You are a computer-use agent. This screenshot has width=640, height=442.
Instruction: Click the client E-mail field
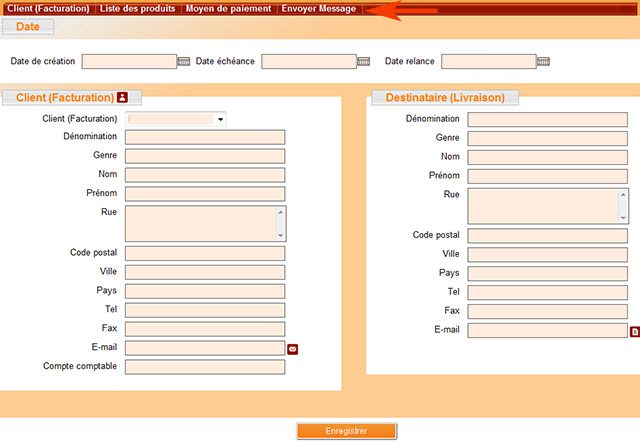(205, 348)
